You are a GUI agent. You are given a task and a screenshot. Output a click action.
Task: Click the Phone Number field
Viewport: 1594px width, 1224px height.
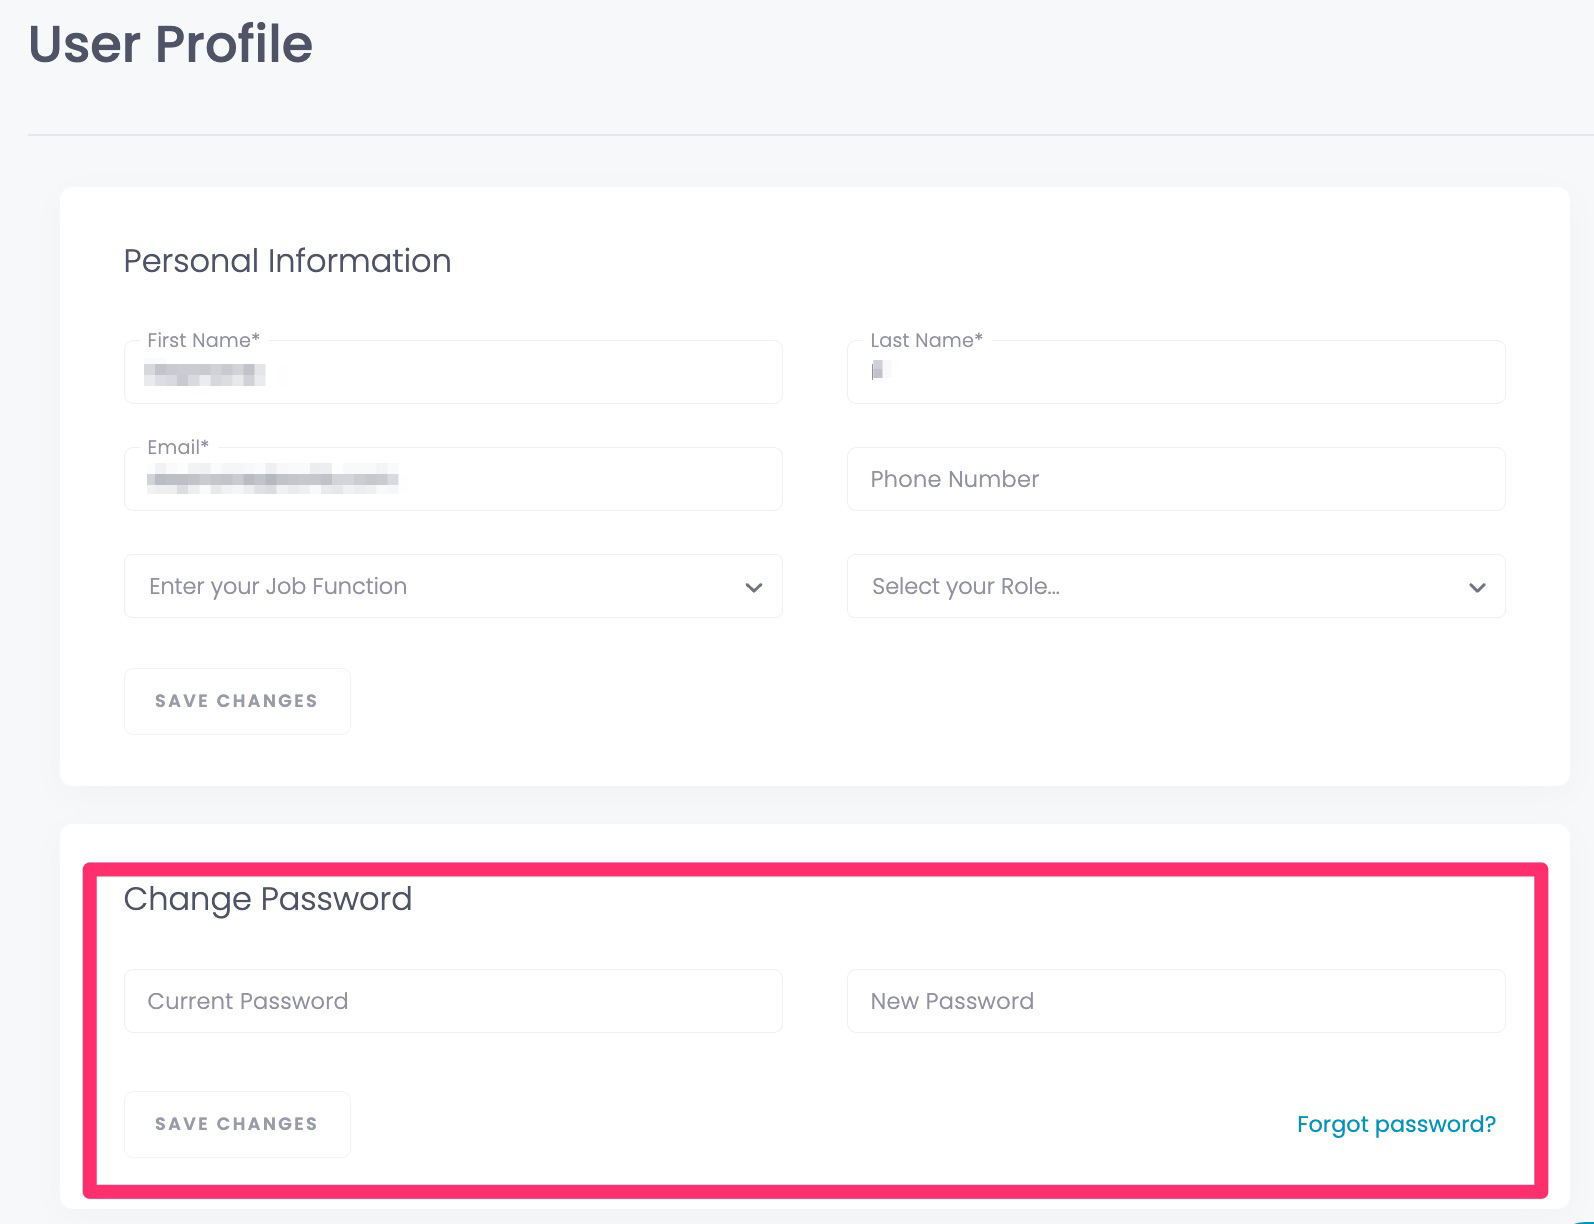(1176, 479)
